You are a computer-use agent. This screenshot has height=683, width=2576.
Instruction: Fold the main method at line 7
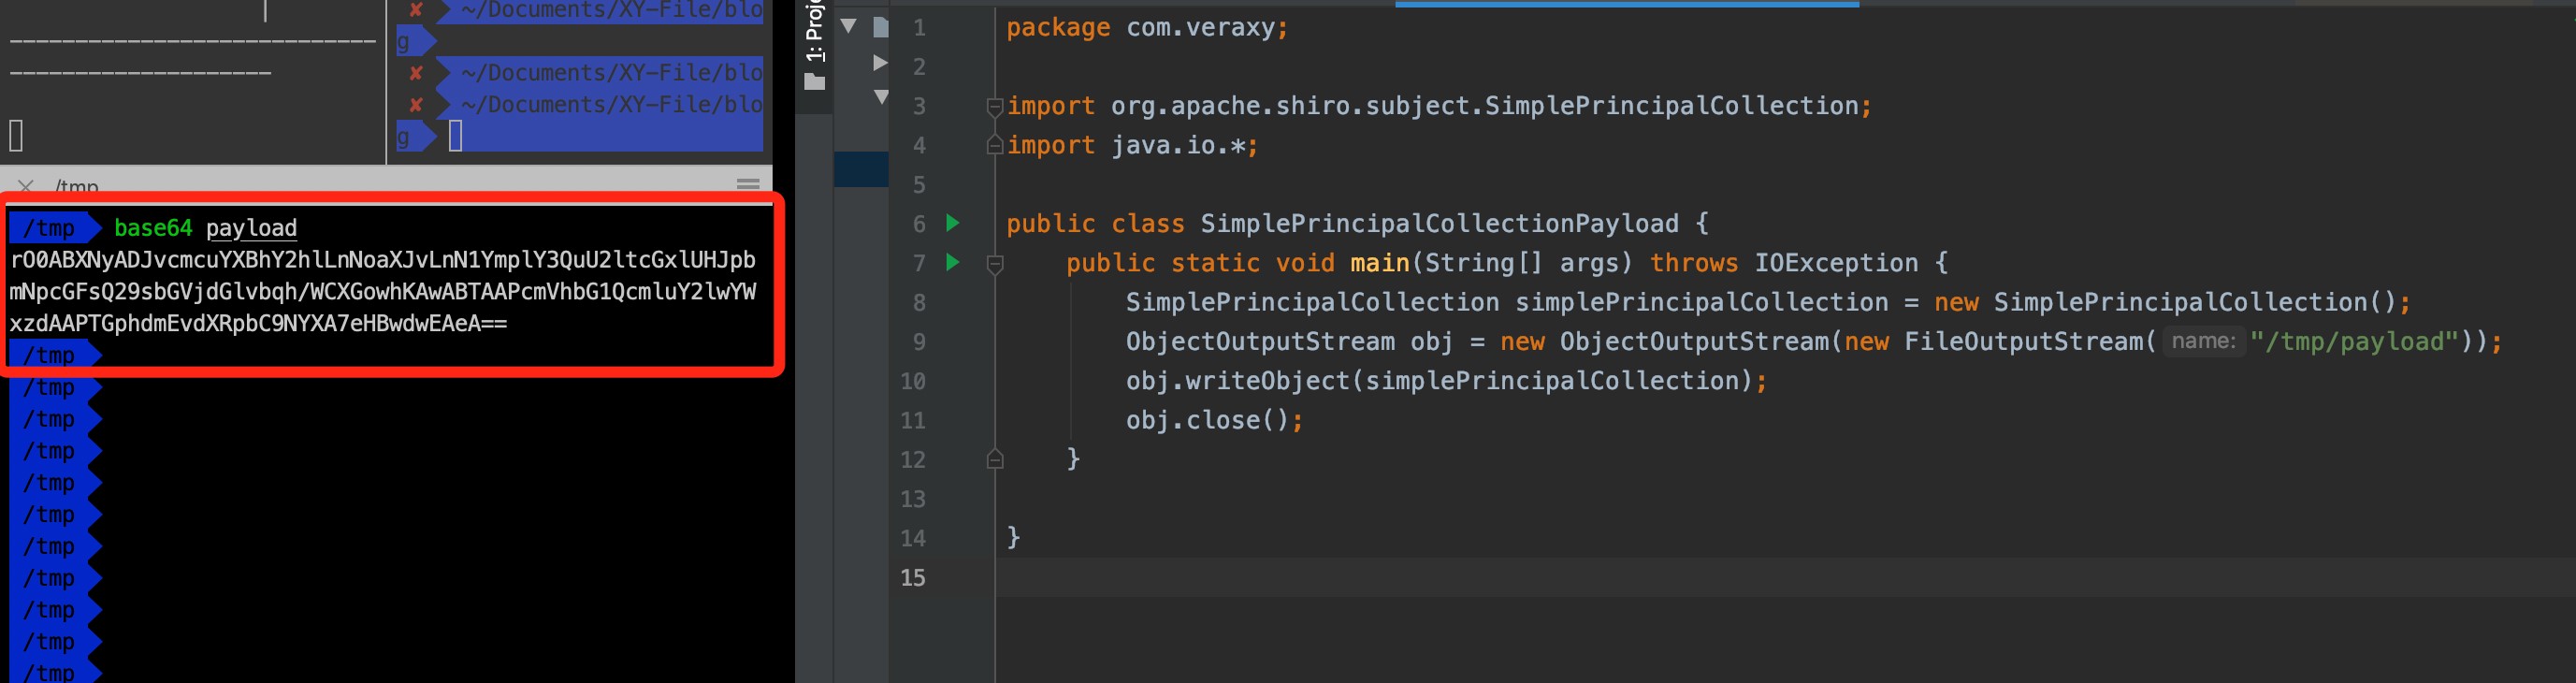pyautogui.click(x=995, y=264)
